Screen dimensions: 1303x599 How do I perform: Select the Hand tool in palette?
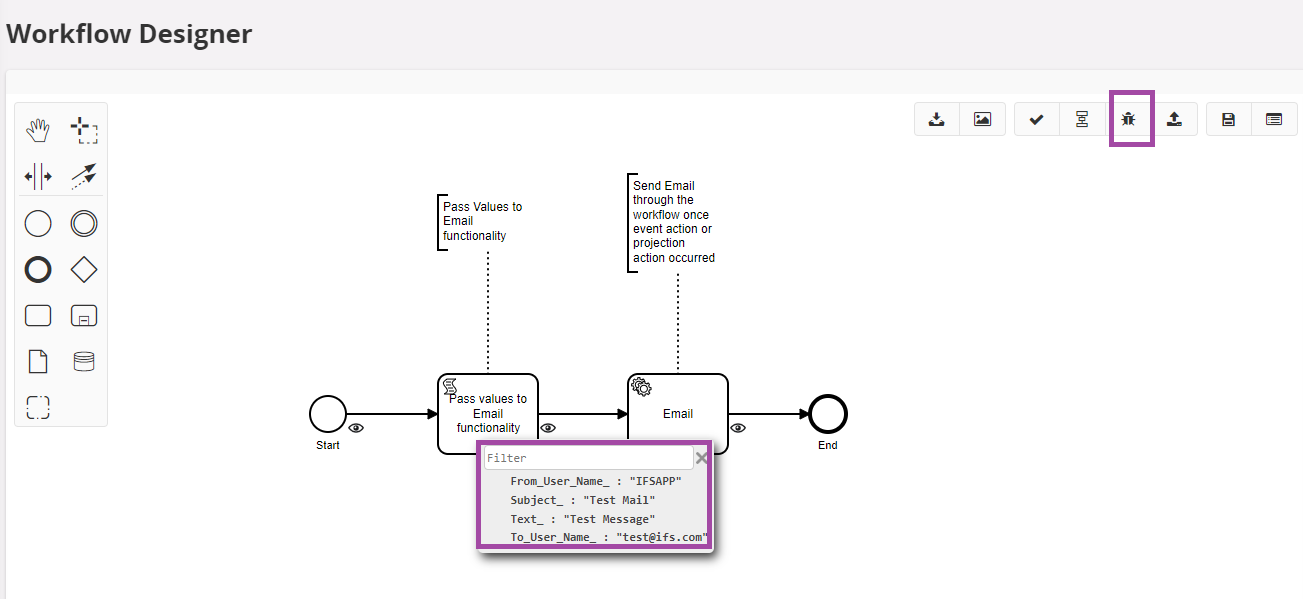pyautogui.click(x=38, y=130)
